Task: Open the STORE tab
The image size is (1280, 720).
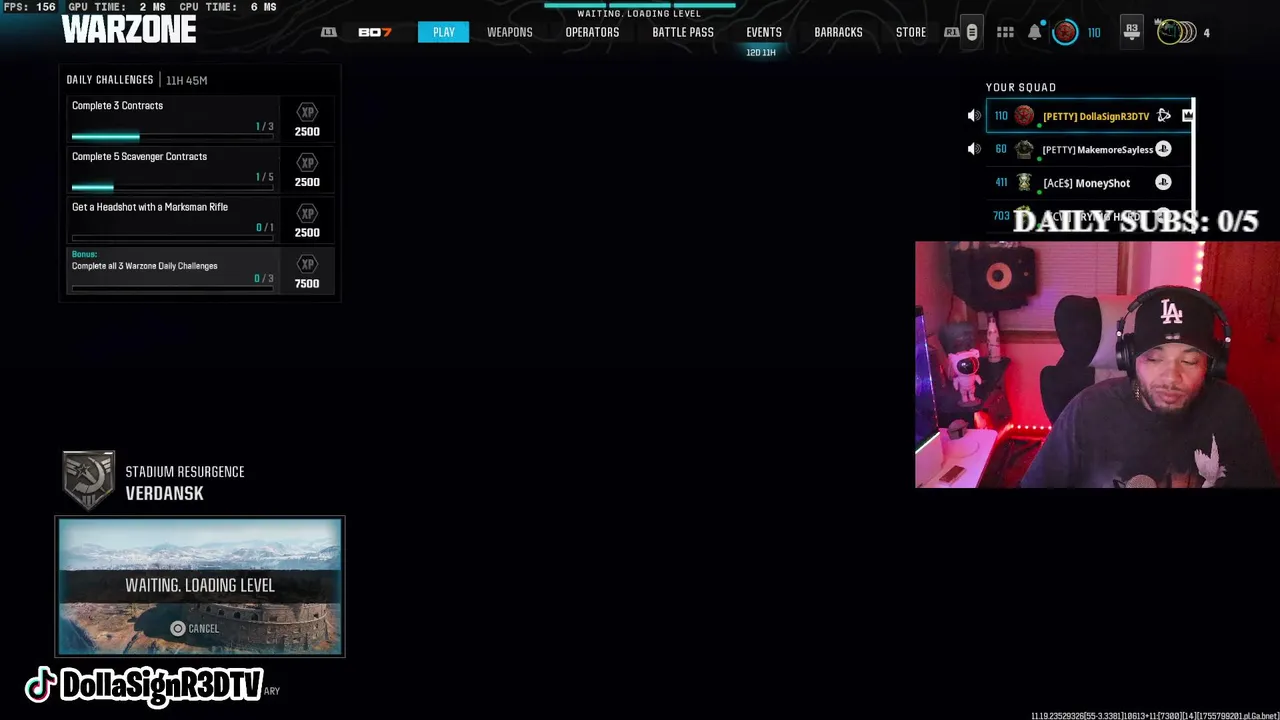Action: click(911, 32)
